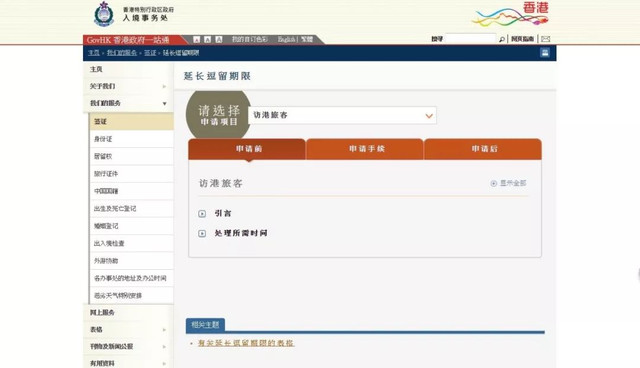640x368 pixels.
Task: Select the smallest font size icon
Action: click(x=197, y=40)
